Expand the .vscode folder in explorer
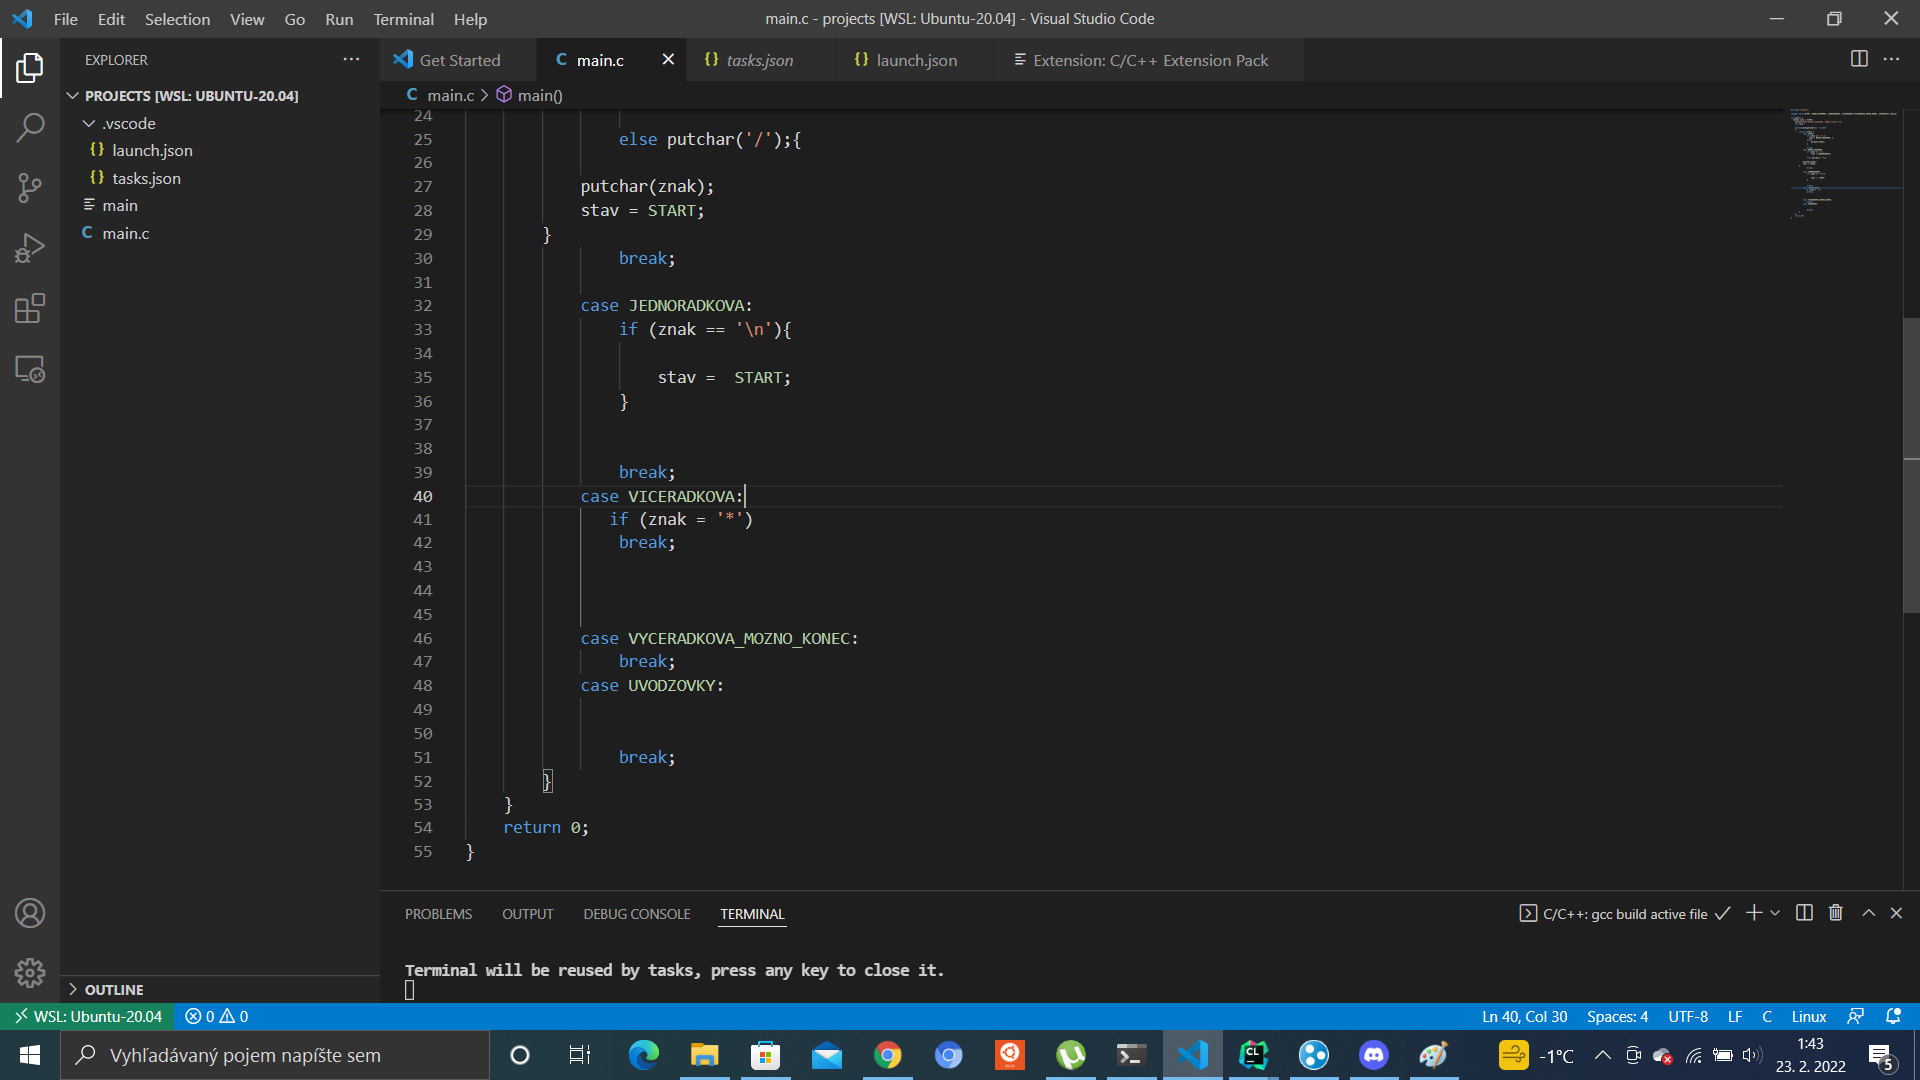Image resolution: width=1920 pixels, height=1080 pixels. point(128,123)
